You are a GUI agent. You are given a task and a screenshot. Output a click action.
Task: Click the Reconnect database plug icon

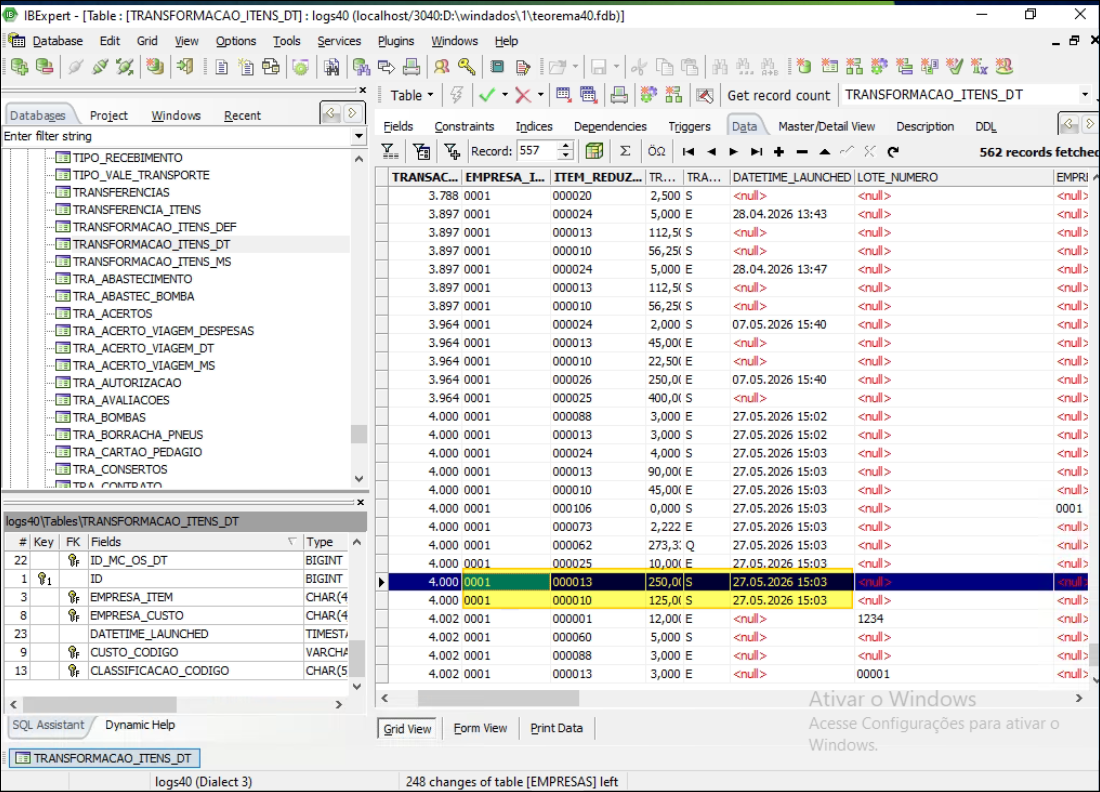[125, 67]
